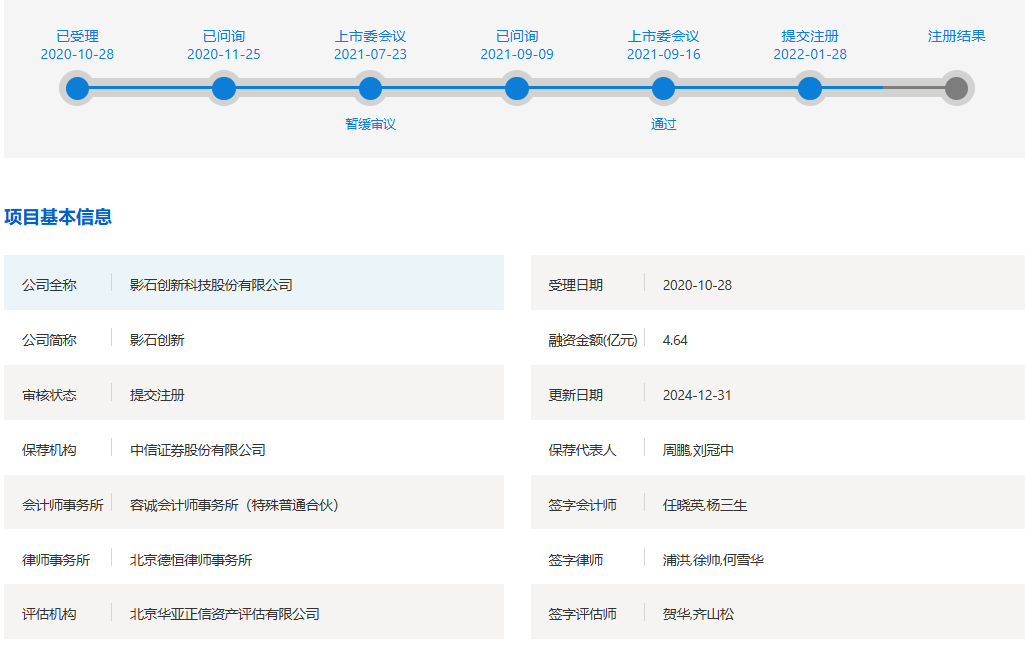Screen dimensions: 1025x646
Task: Click the 受理日期 value 2020-10-28
Action: pos(697,285)
